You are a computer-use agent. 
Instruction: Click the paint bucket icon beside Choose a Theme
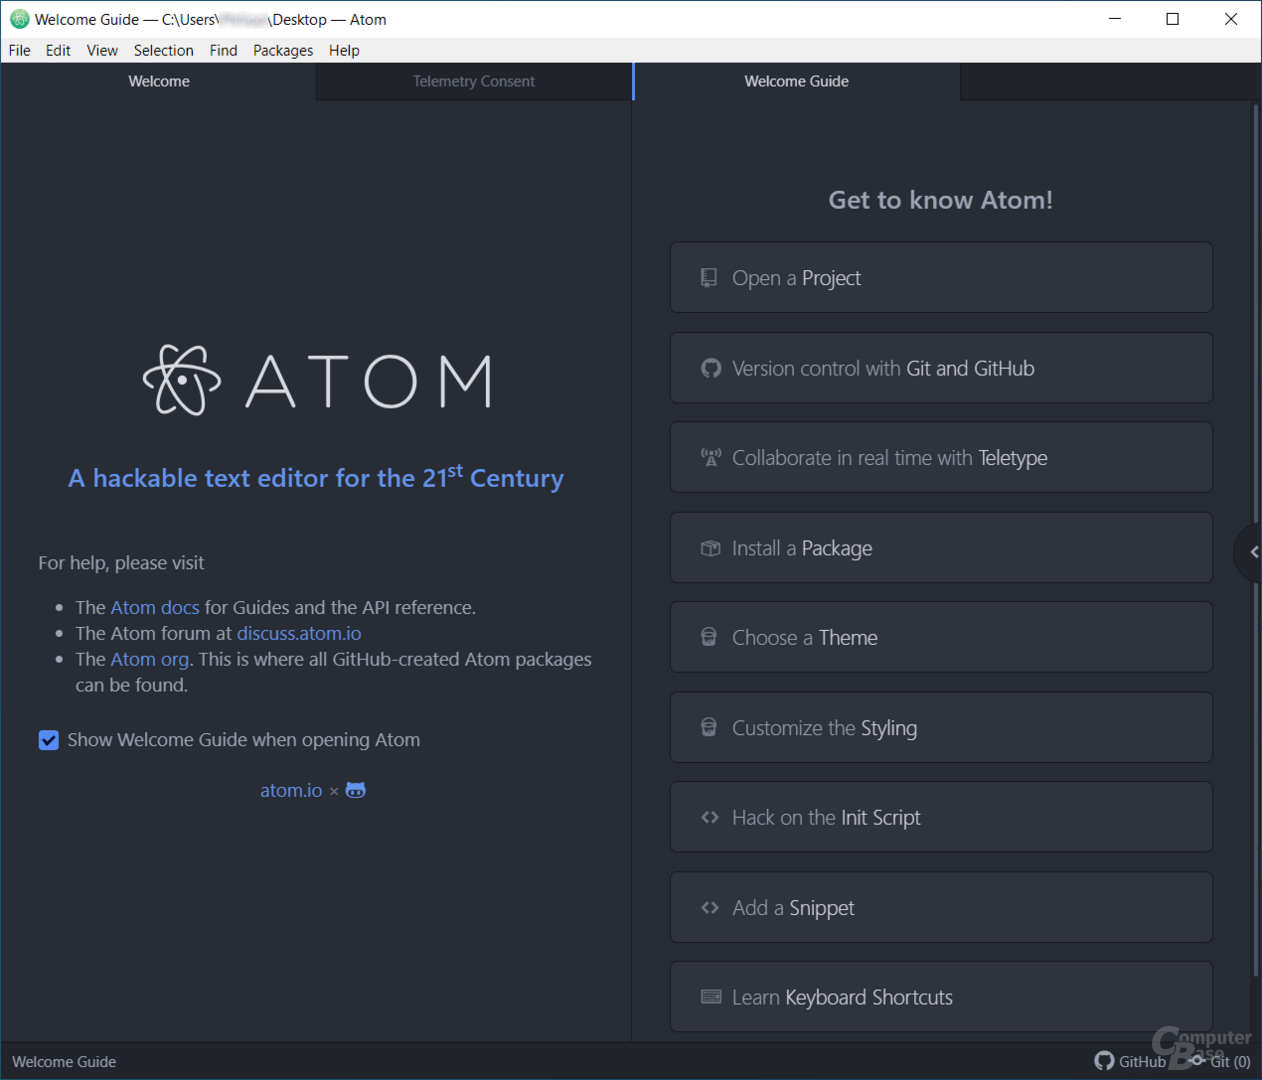(710, 637)
